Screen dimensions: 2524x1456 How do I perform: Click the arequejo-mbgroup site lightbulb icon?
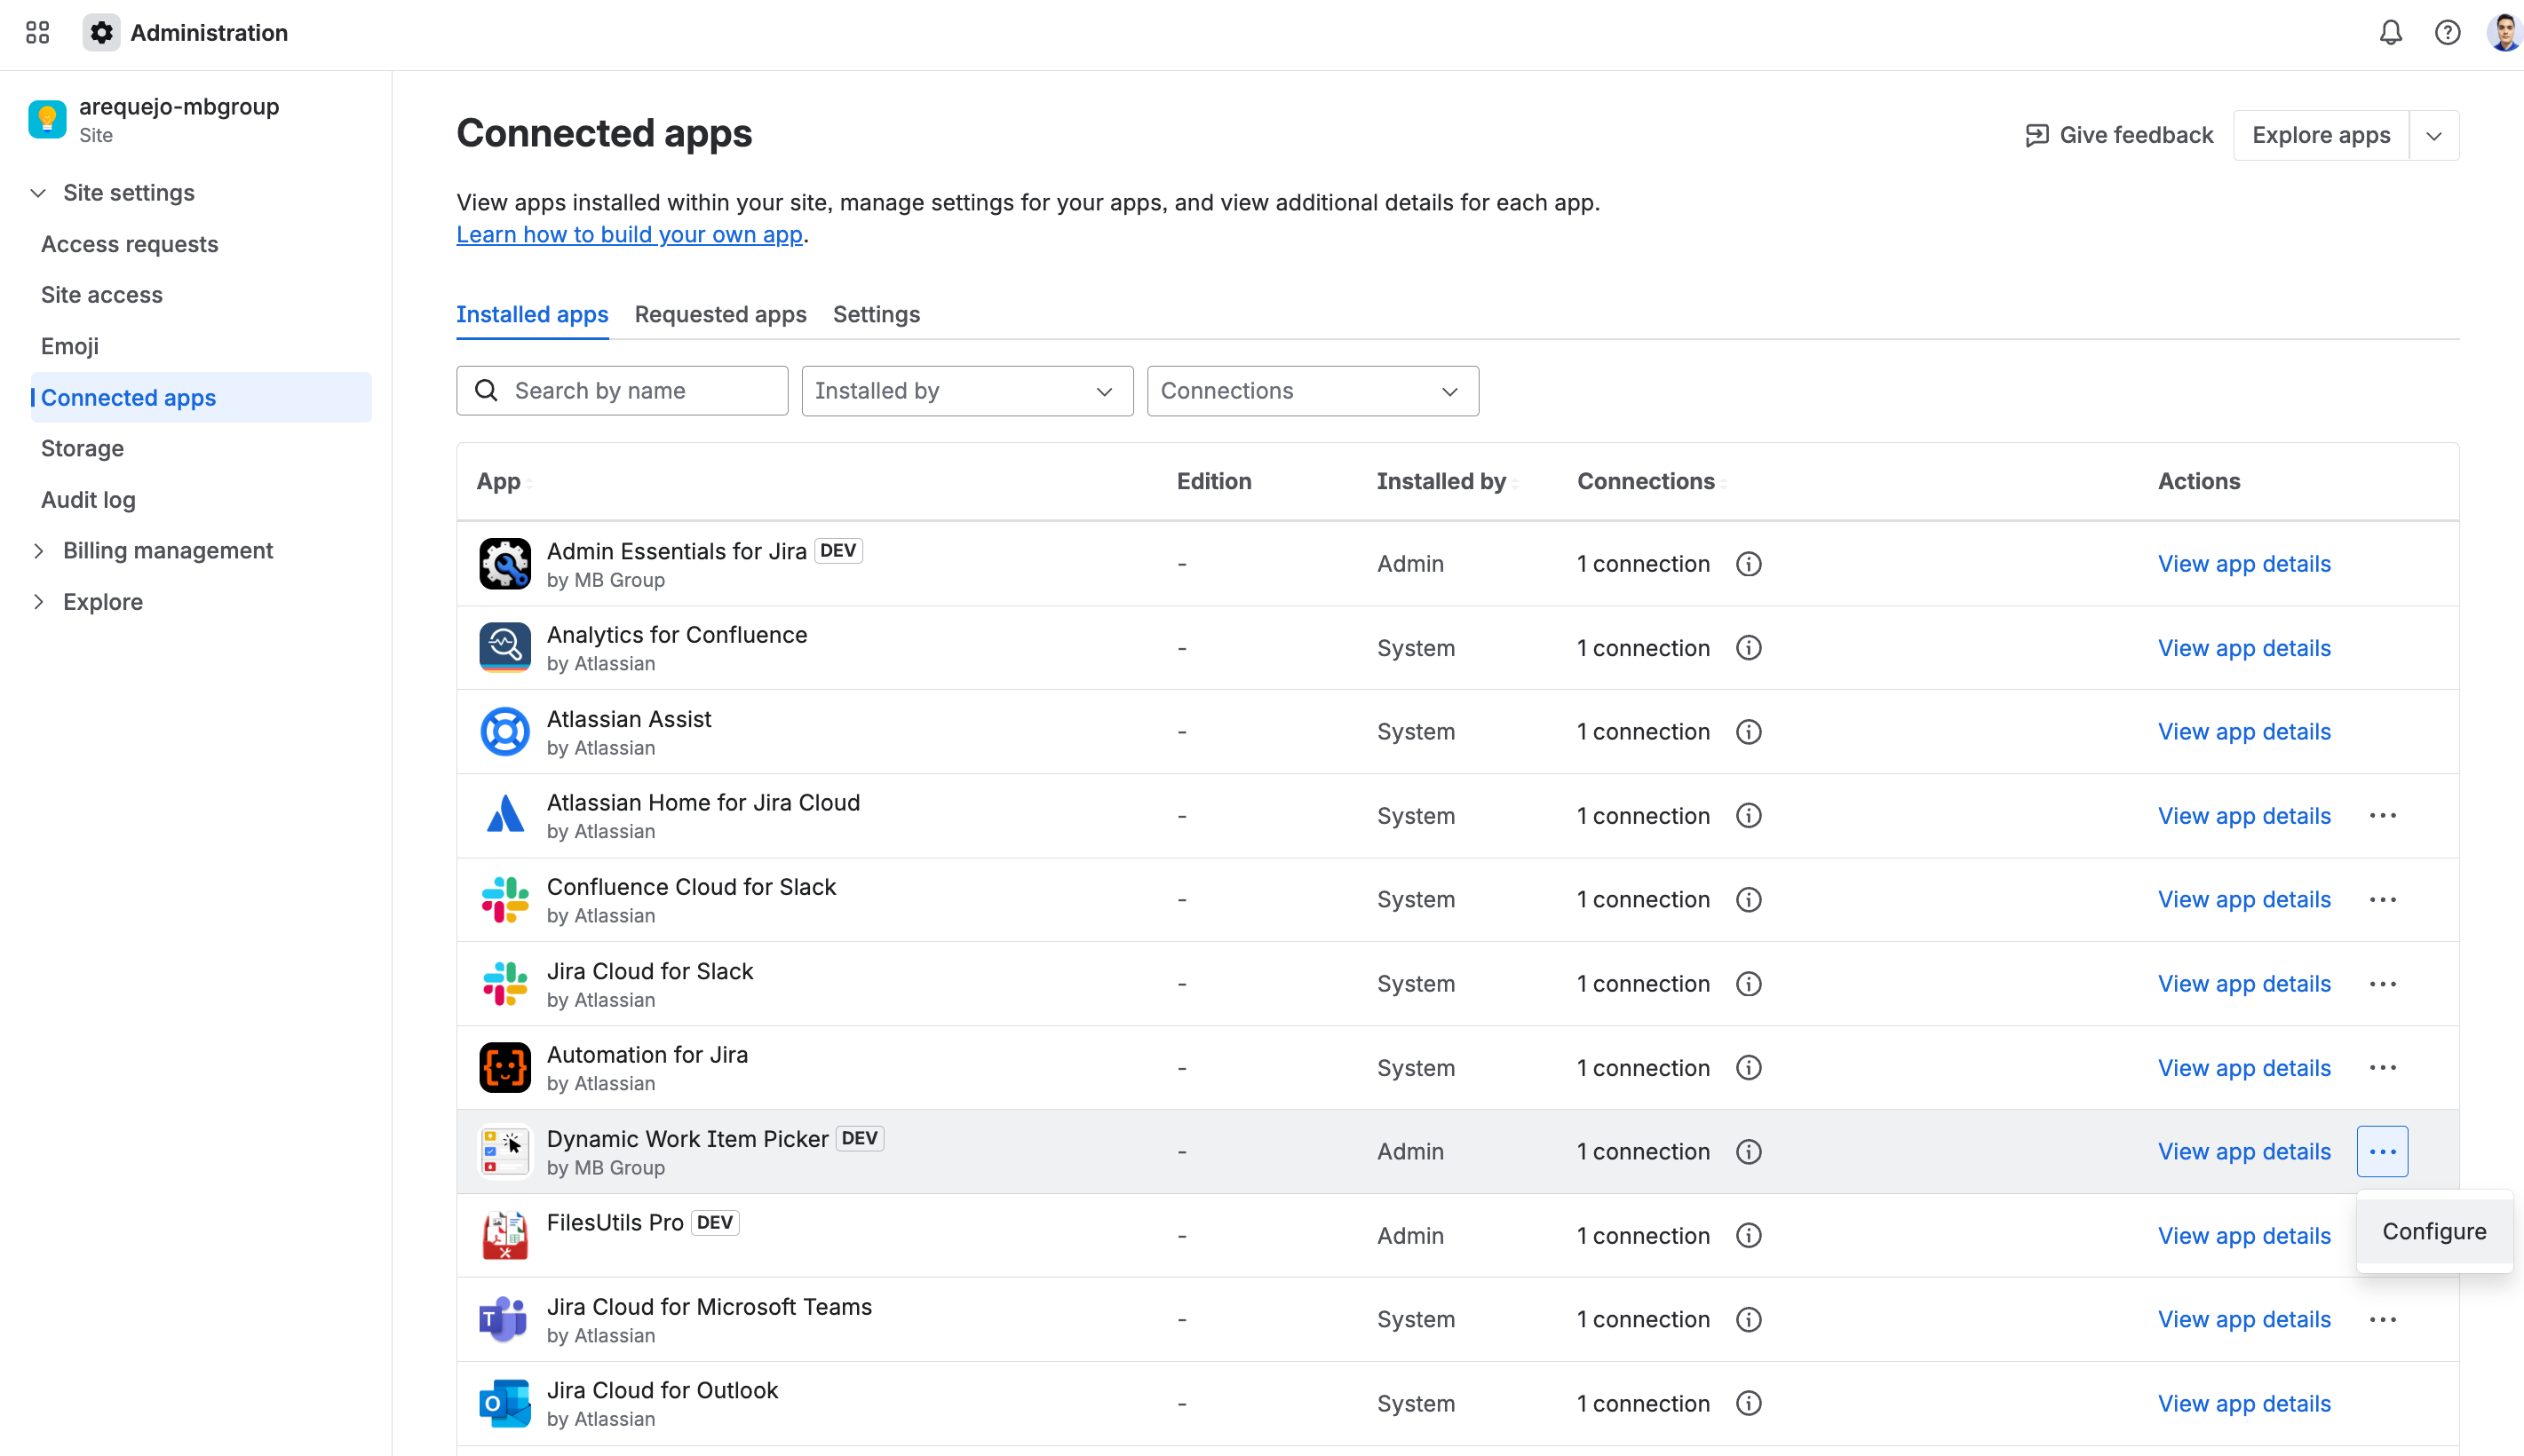pyautogui.click(x=47, y=120)
